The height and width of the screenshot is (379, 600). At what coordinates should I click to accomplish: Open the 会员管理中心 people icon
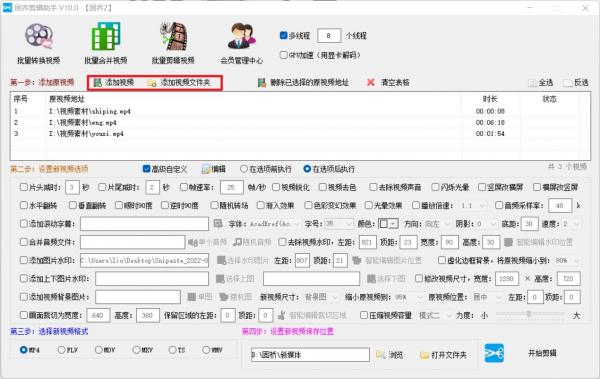241,37
